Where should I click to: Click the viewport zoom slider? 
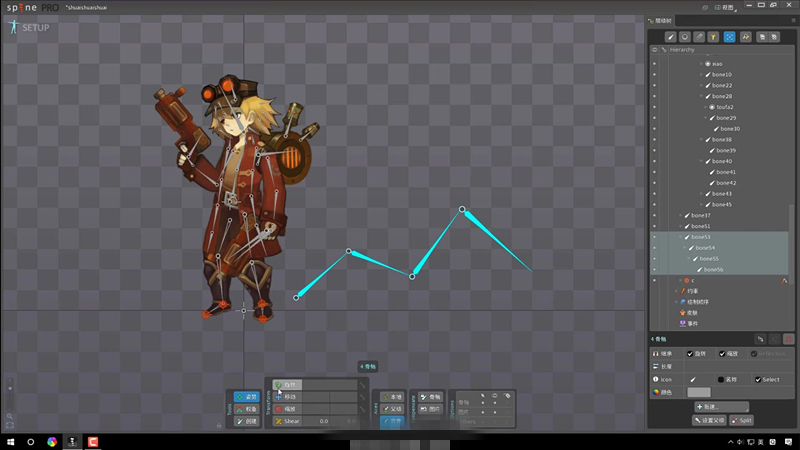point(10,395)
